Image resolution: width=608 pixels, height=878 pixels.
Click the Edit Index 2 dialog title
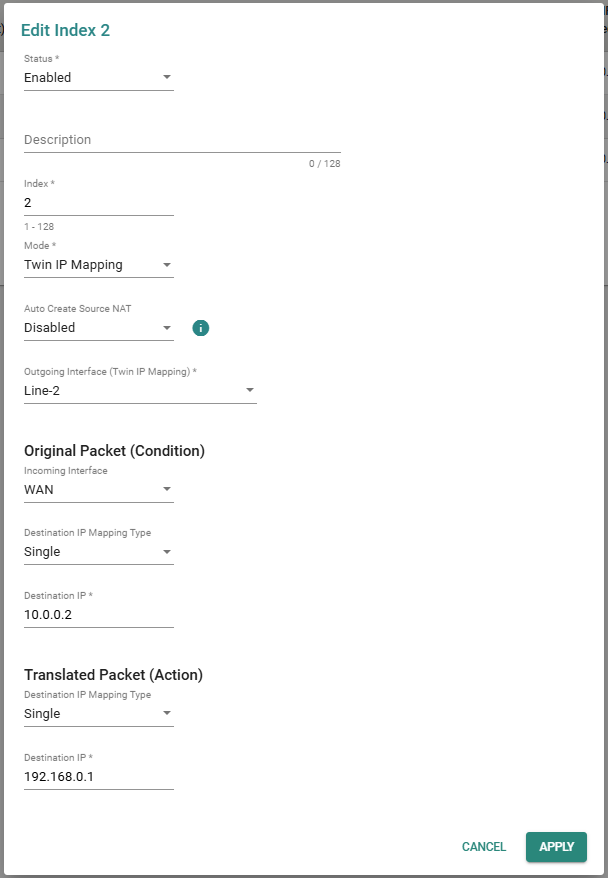pyautogui.click(x=66, y=30)
